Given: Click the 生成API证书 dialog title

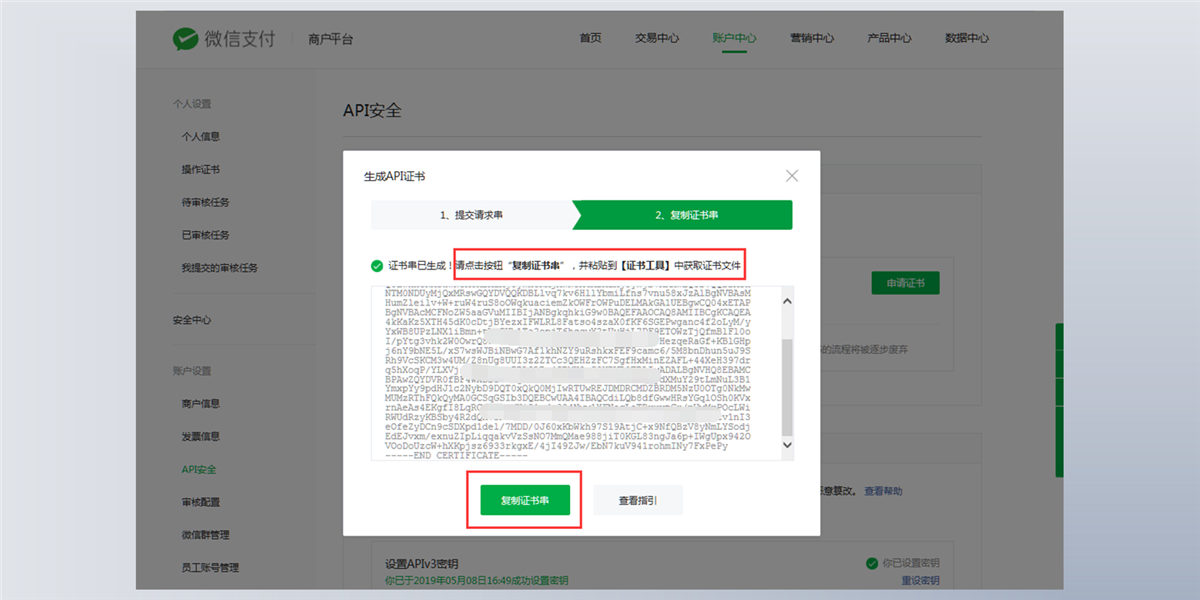Looking at the screenshot, I should tap(394, 176).
